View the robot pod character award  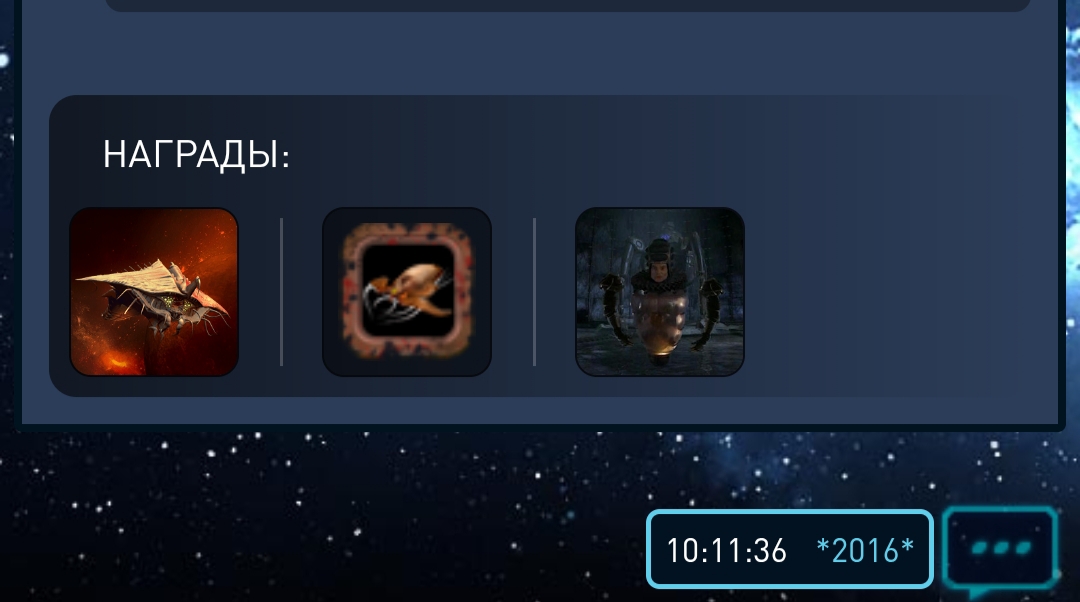(660, 292)
